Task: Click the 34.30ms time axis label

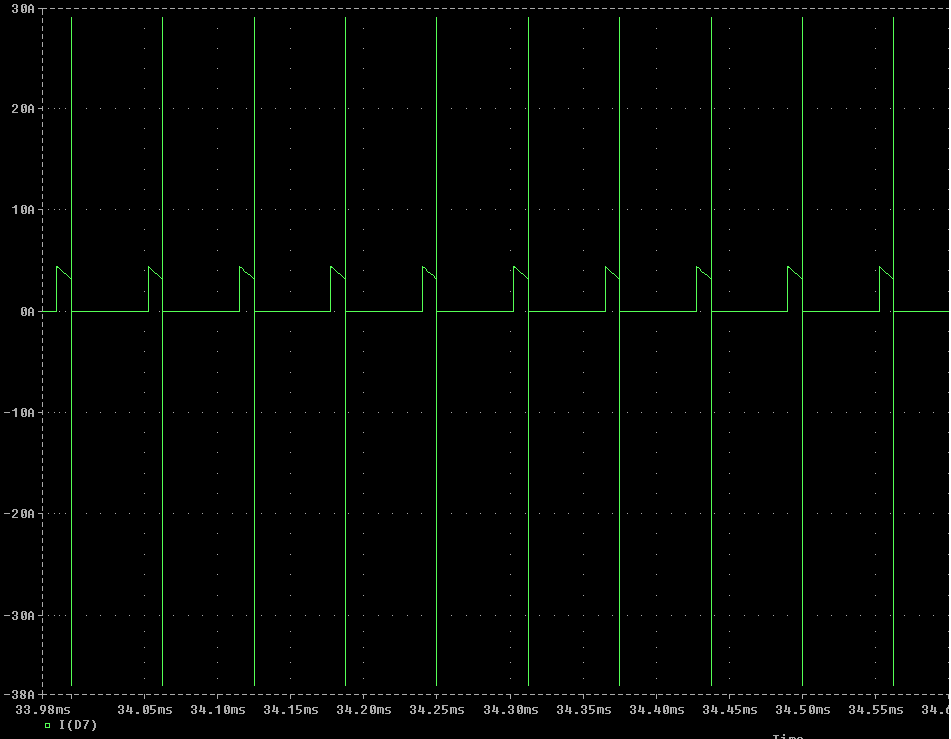Action: (511, 709)
